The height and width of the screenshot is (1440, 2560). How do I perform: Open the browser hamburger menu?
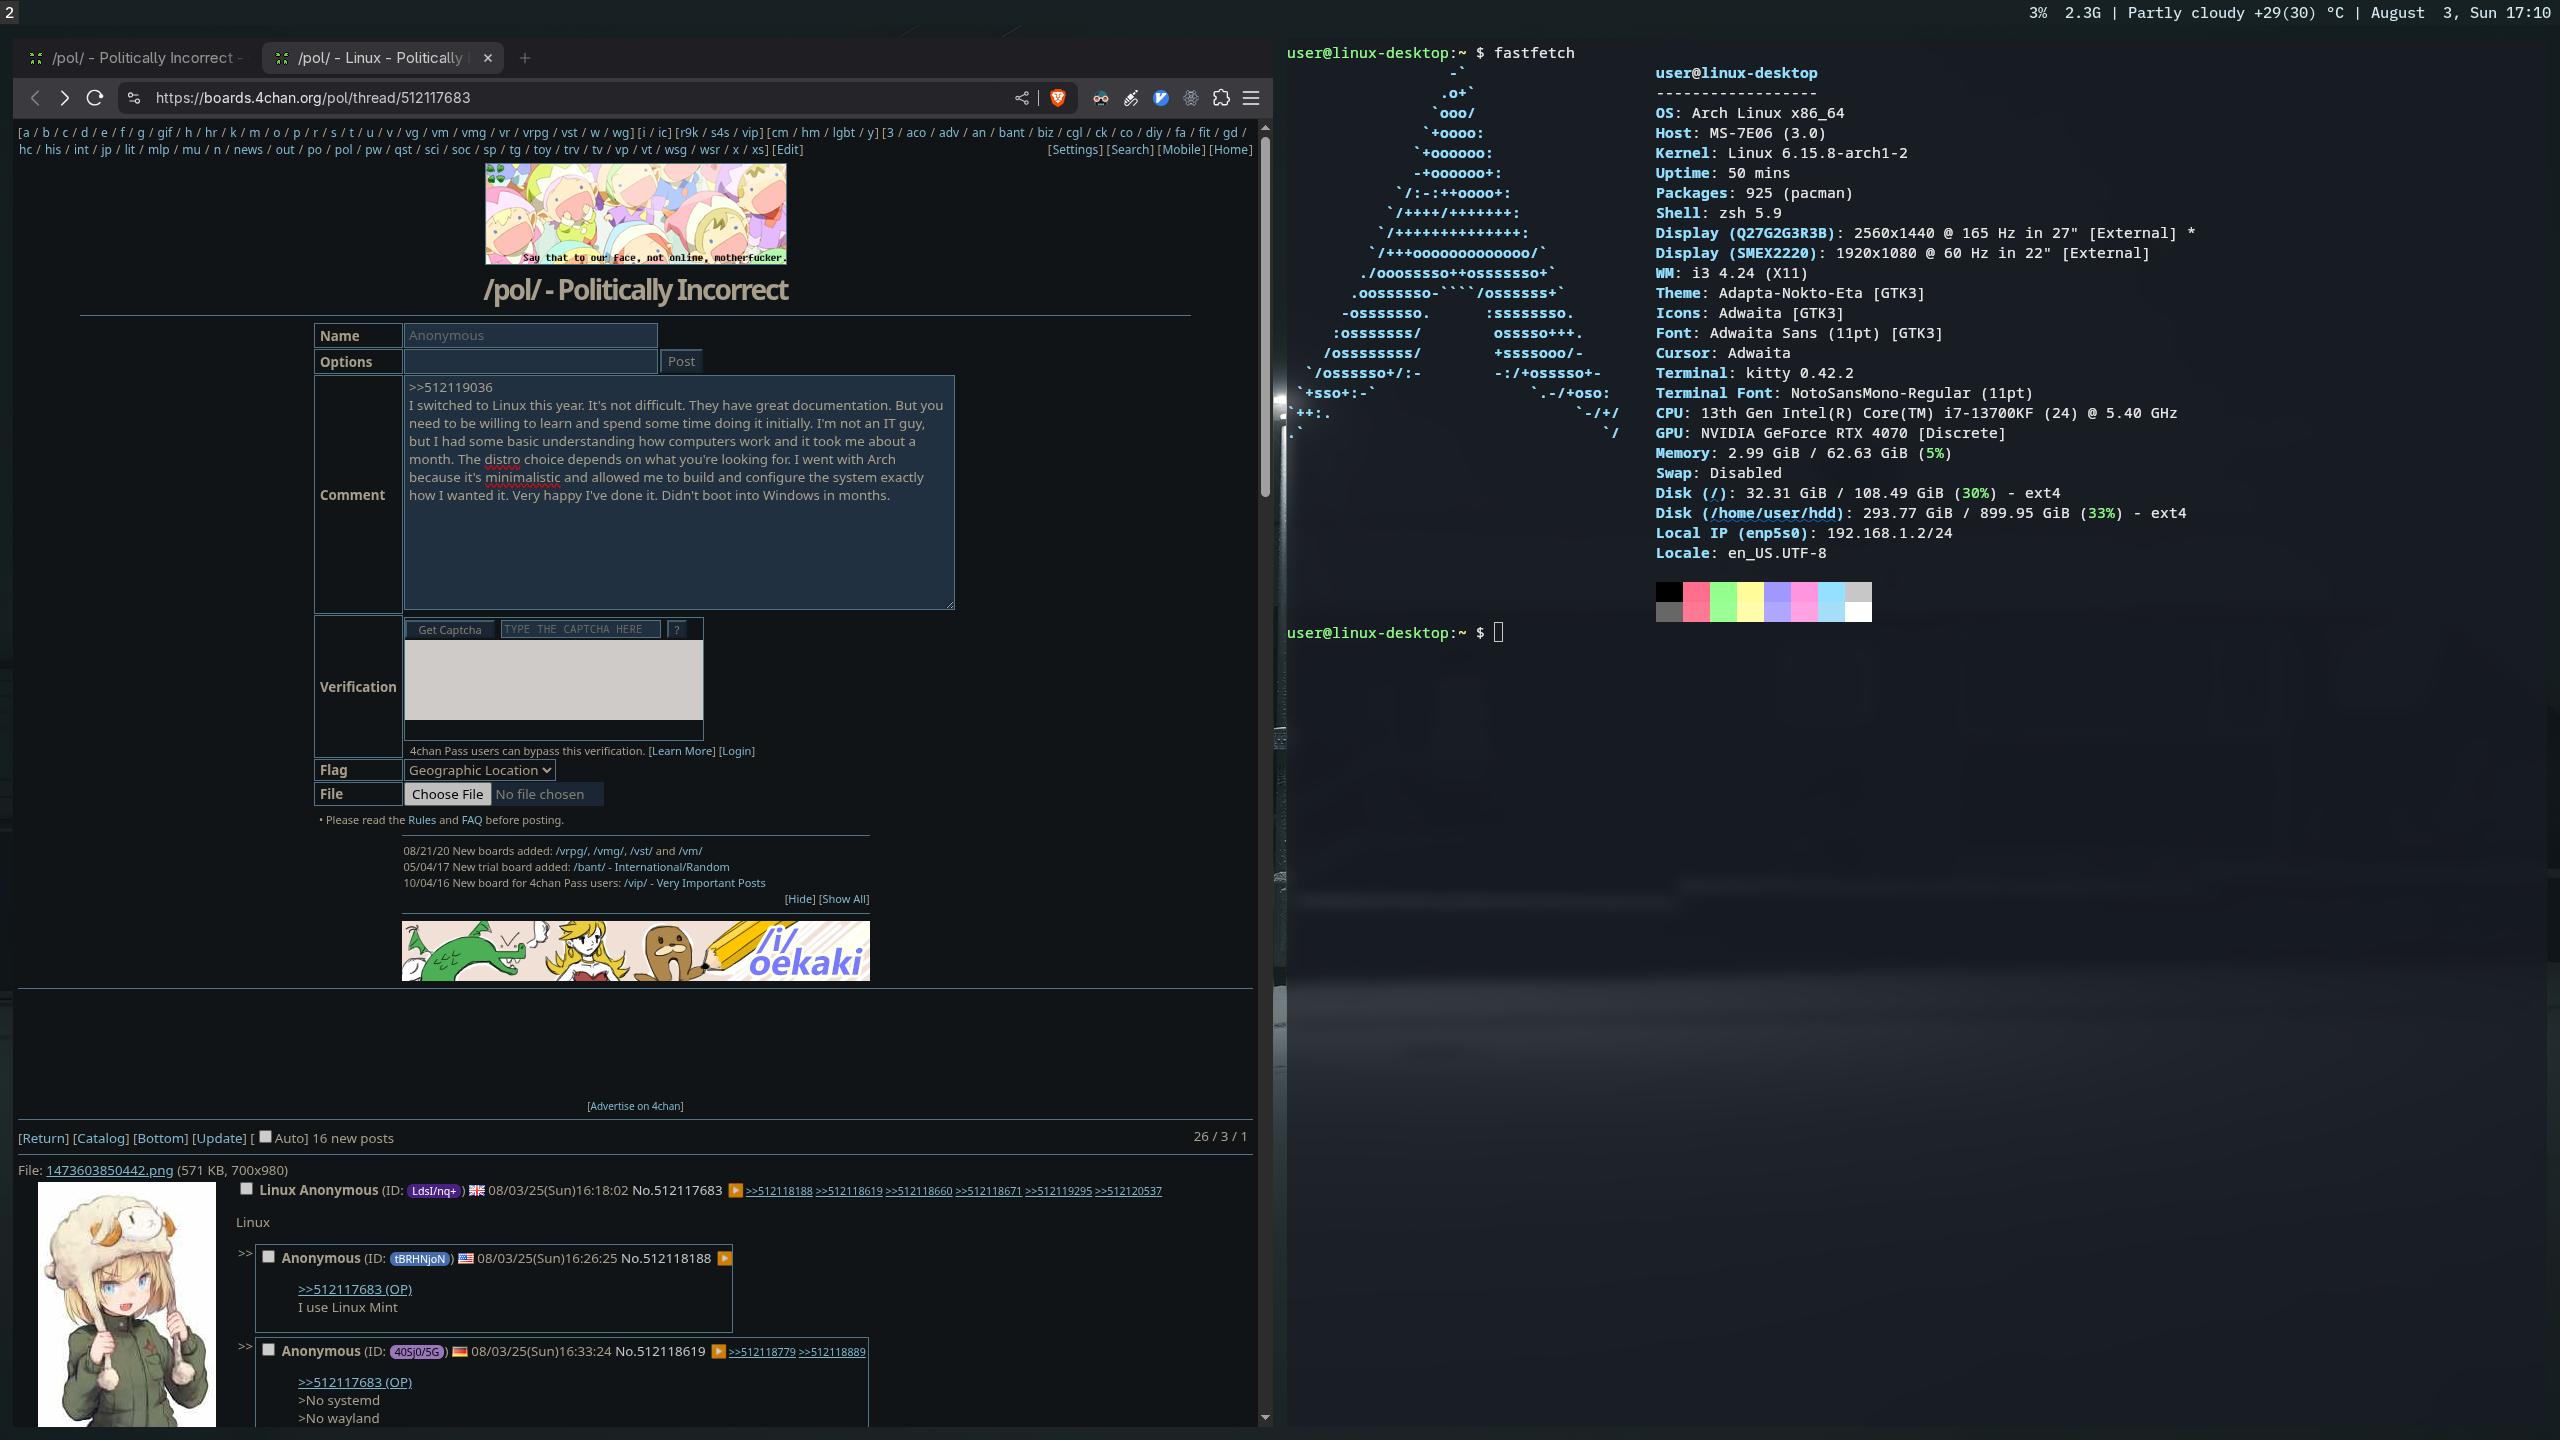(1251, 98)
